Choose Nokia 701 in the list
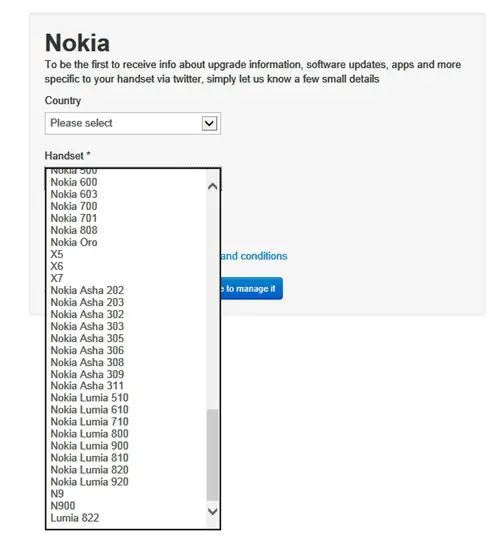 [x=126, y=218]
